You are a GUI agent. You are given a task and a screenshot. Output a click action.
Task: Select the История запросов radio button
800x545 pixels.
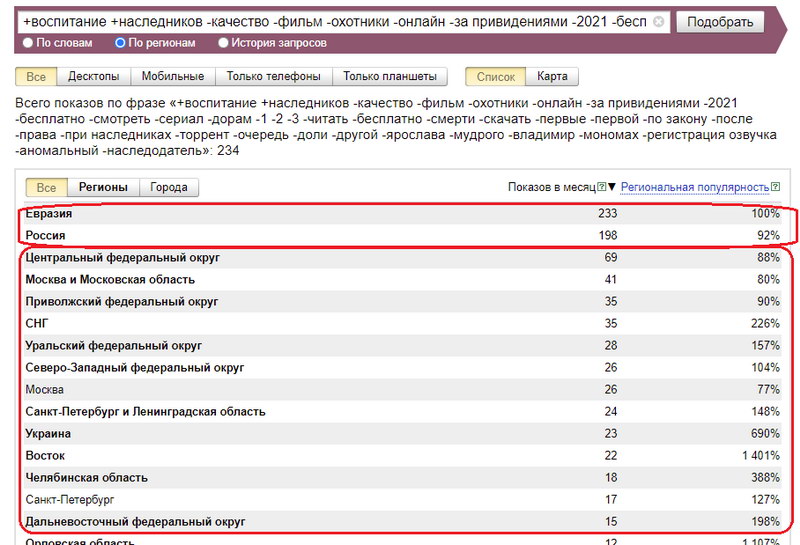[223, 43]
